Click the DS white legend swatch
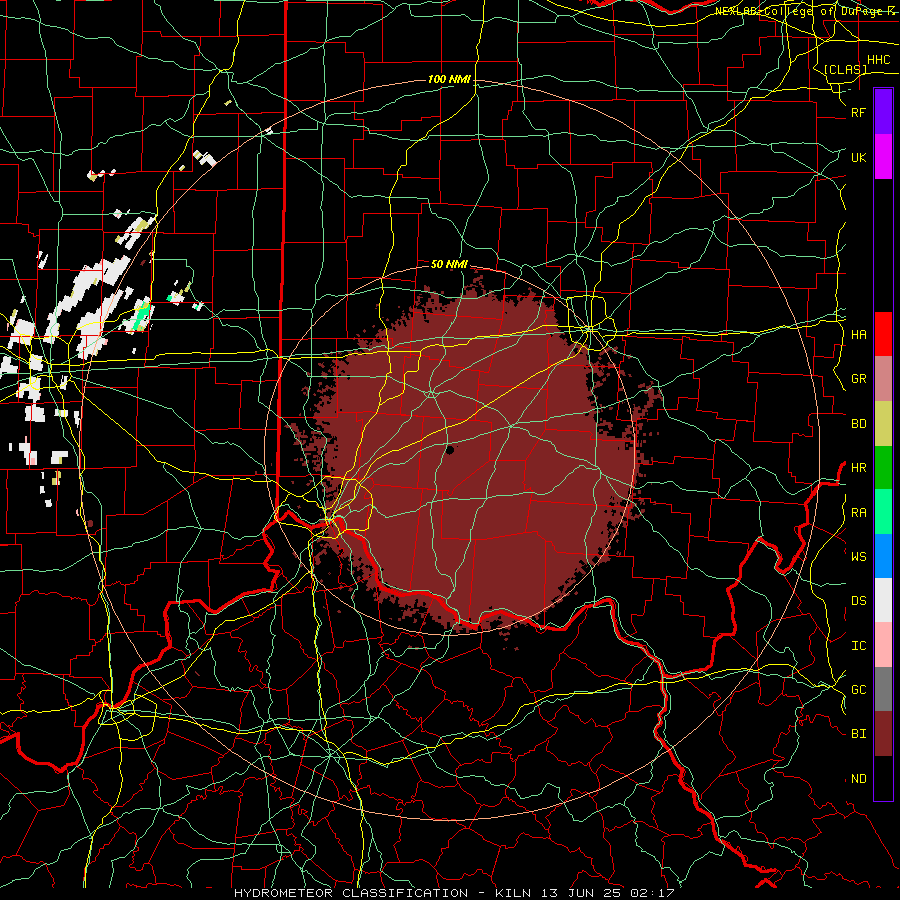 point(883,600)
